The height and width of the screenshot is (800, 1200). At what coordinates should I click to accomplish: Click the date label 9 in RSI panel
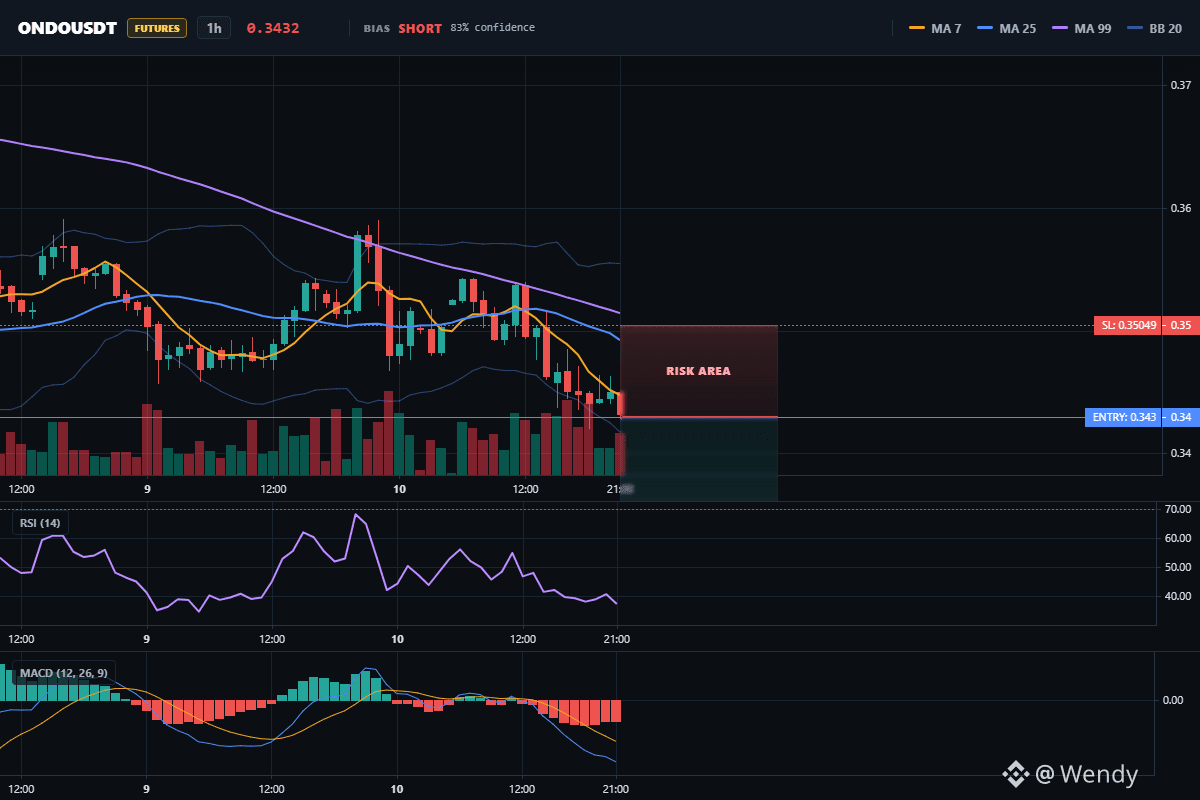pyautogui.click(x=146, y=639)
